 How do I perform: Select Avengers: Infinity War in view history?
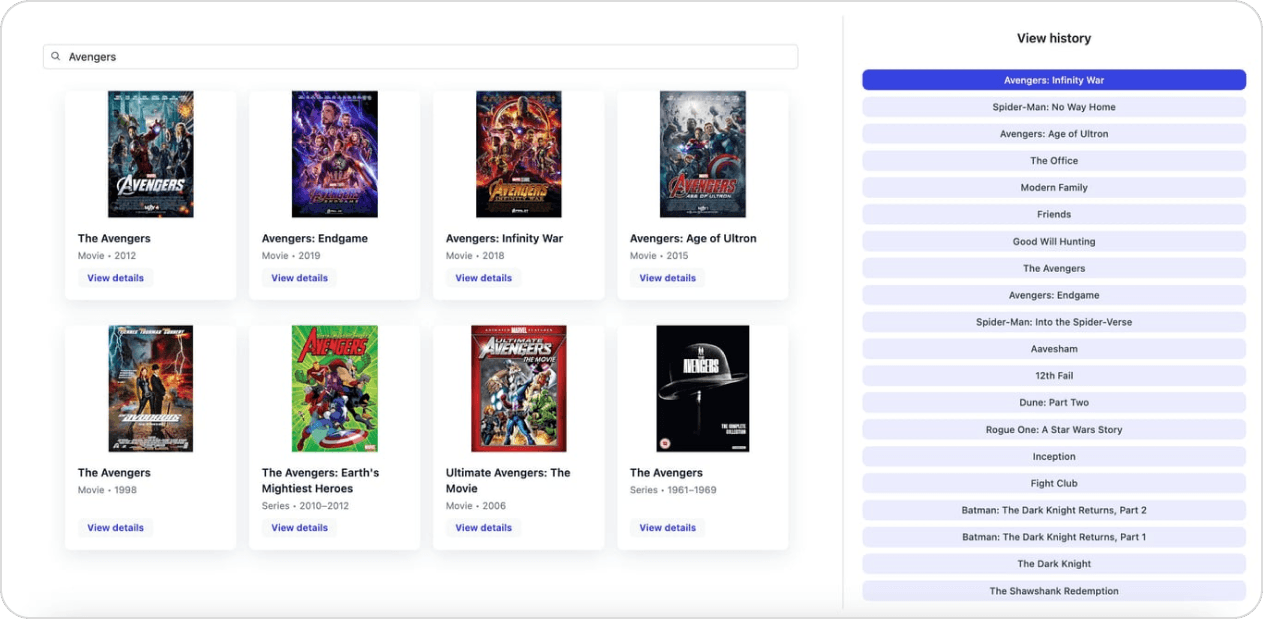[x=1053, y=80]
